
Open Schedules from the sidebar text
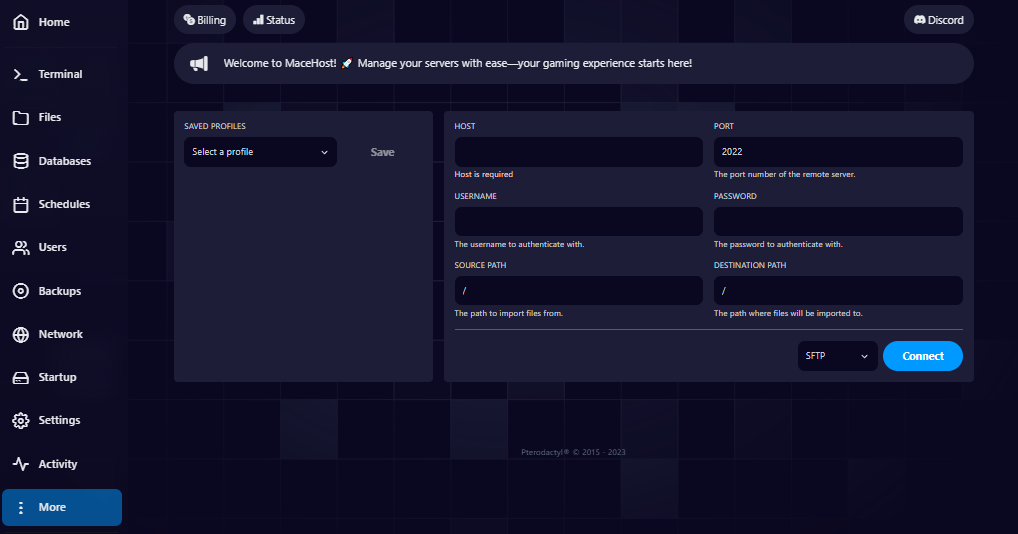(64, 204)
